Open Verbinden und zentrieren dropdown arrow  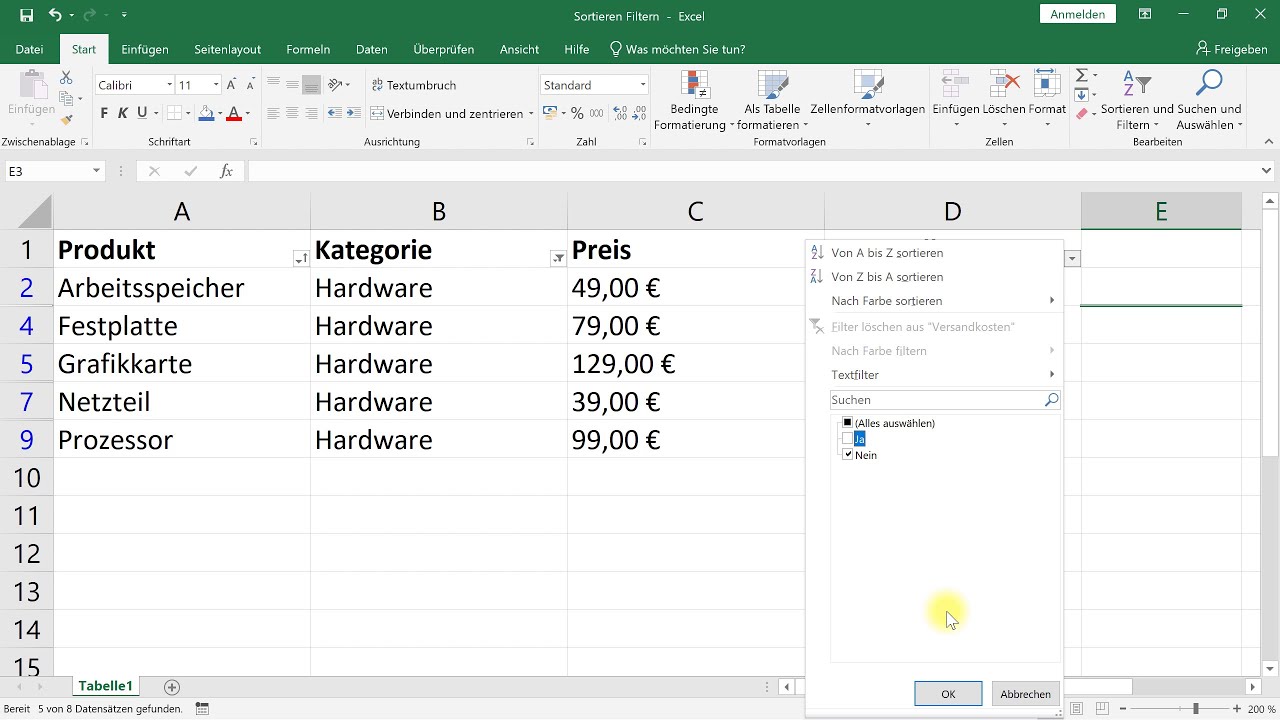[531, 113]
